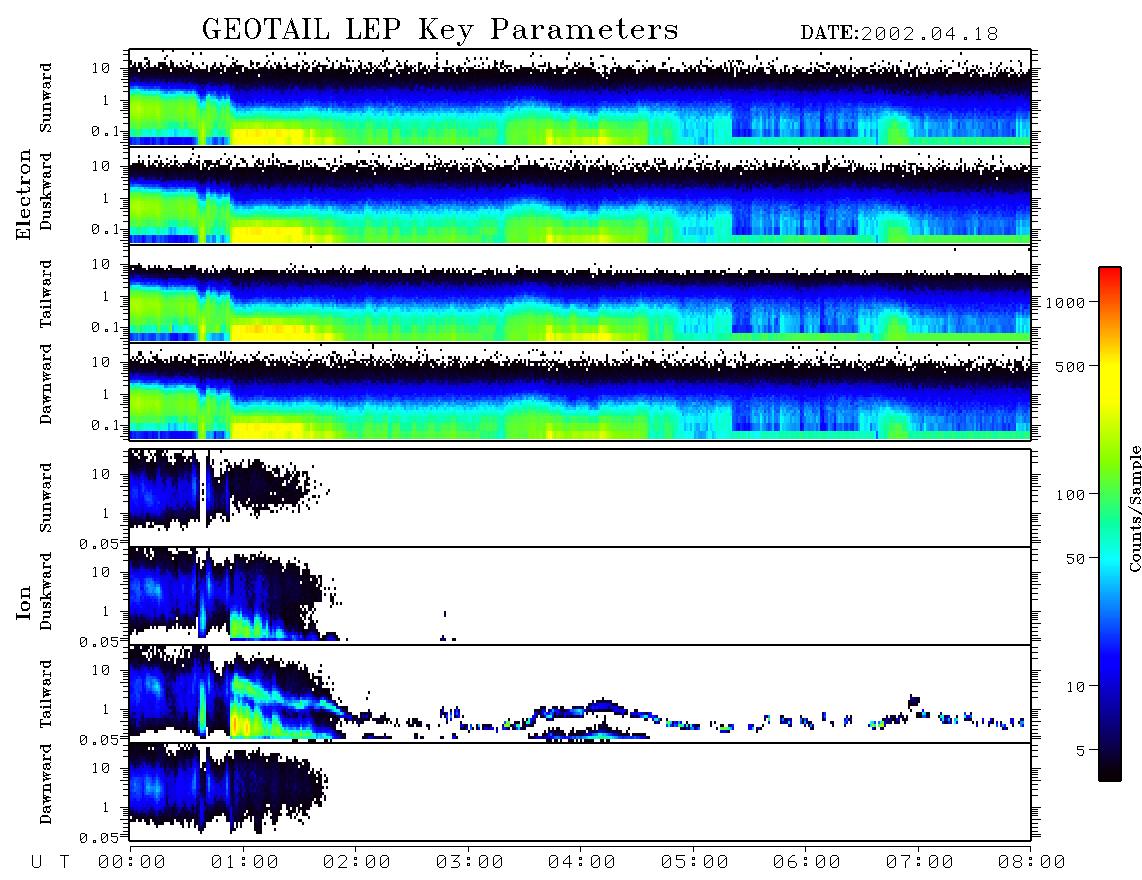Click the "U T" time axis label
Screen dimensions: 1142x880
(x=50, y=863)
